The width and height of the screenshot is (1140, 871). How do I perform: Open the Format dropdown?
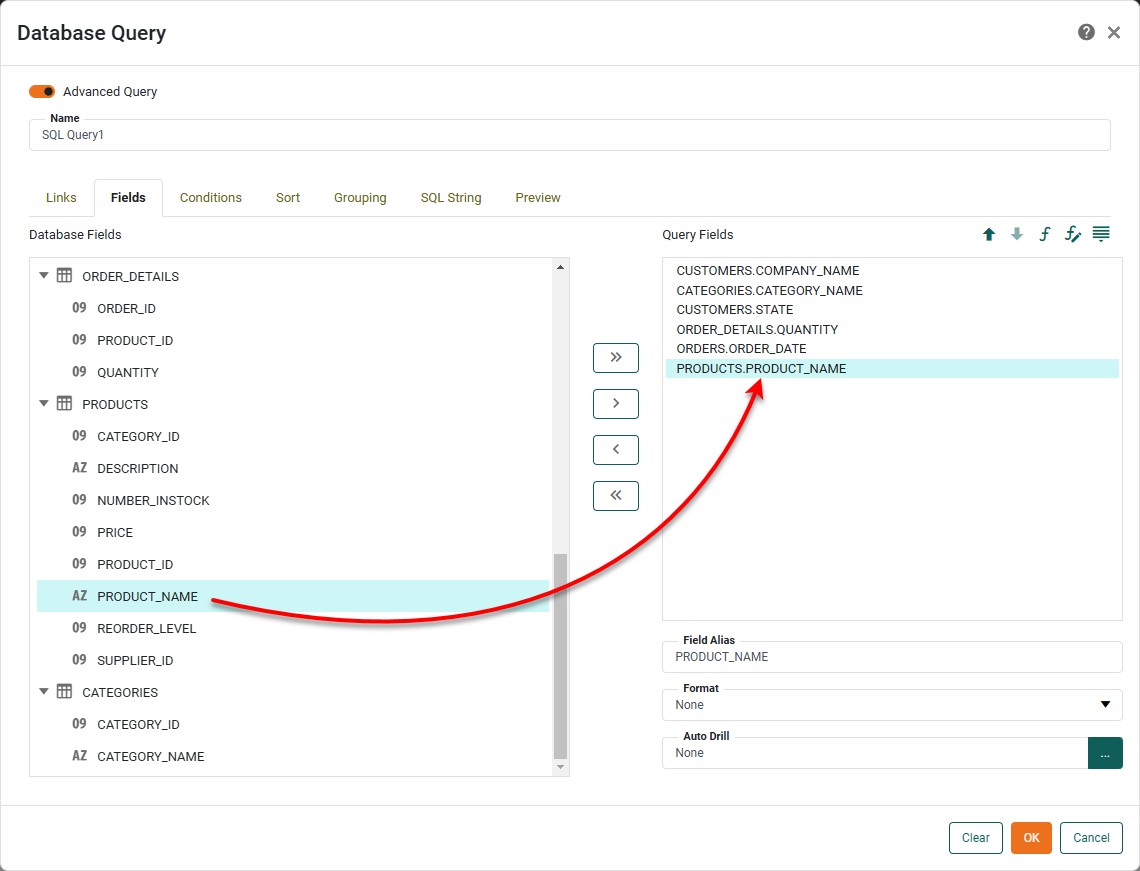click(x=1107, y=705)
